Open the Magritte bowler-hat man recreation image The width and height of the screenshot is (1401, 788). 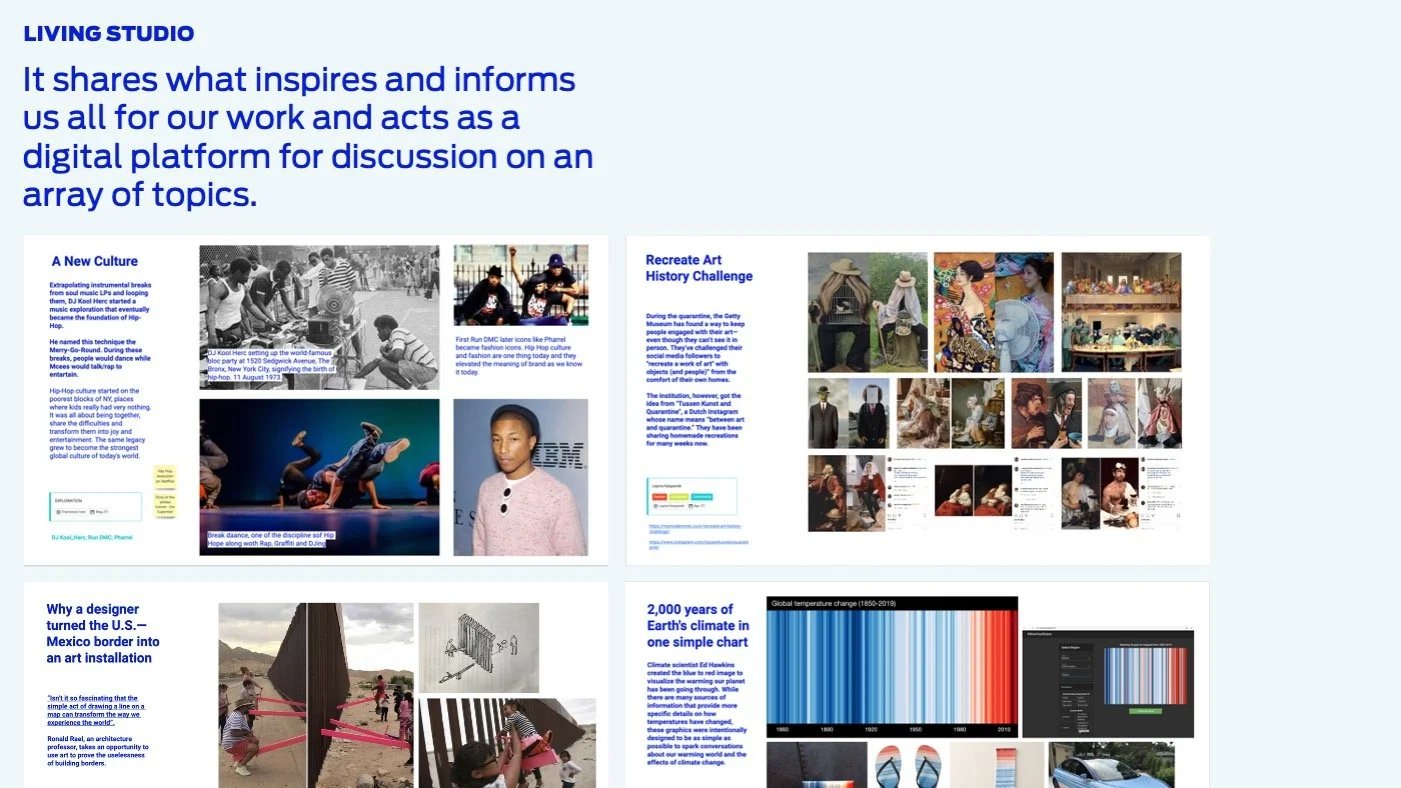tap(848, 412)
